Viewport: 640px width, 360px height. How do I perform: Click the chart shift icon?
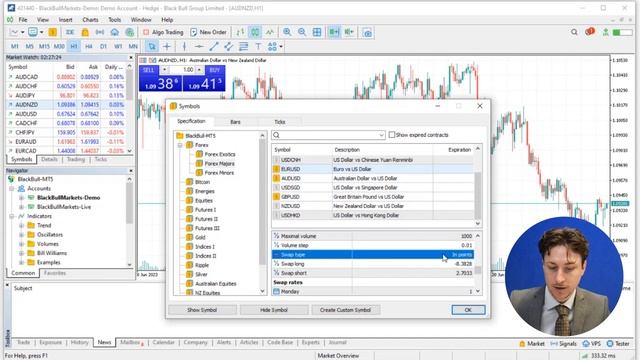349,32
